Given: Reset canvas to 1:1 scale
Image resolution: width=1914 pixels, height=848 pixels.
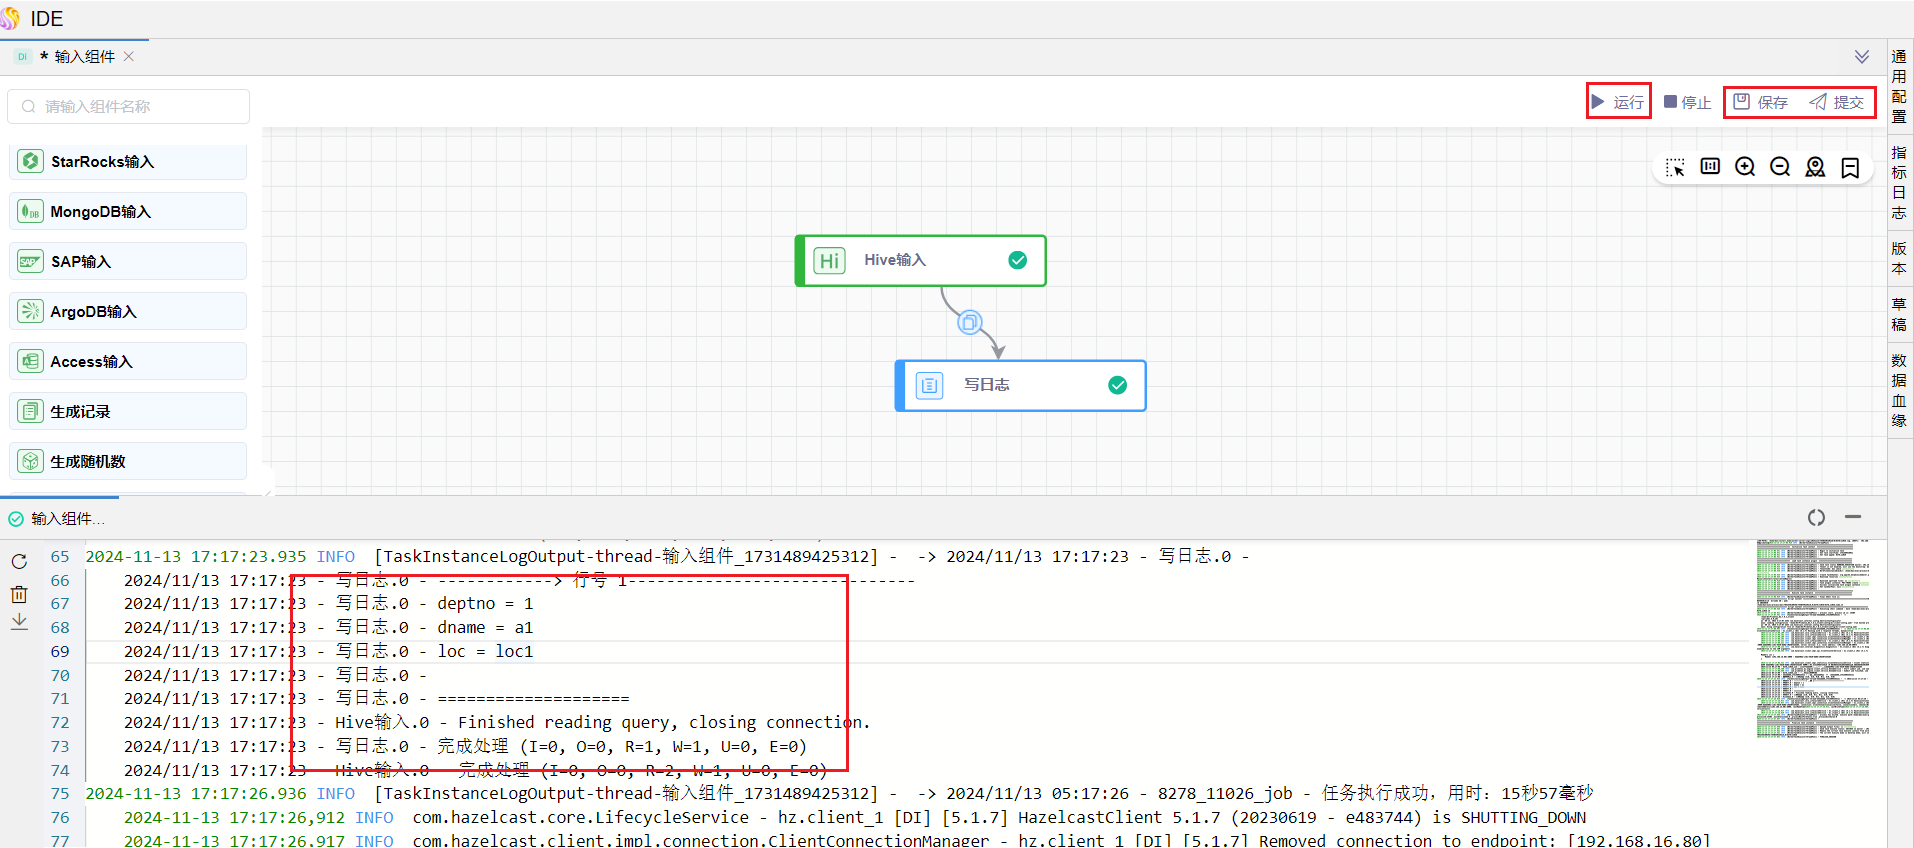Looking at the screenshot, I should tap(1710, 166).
